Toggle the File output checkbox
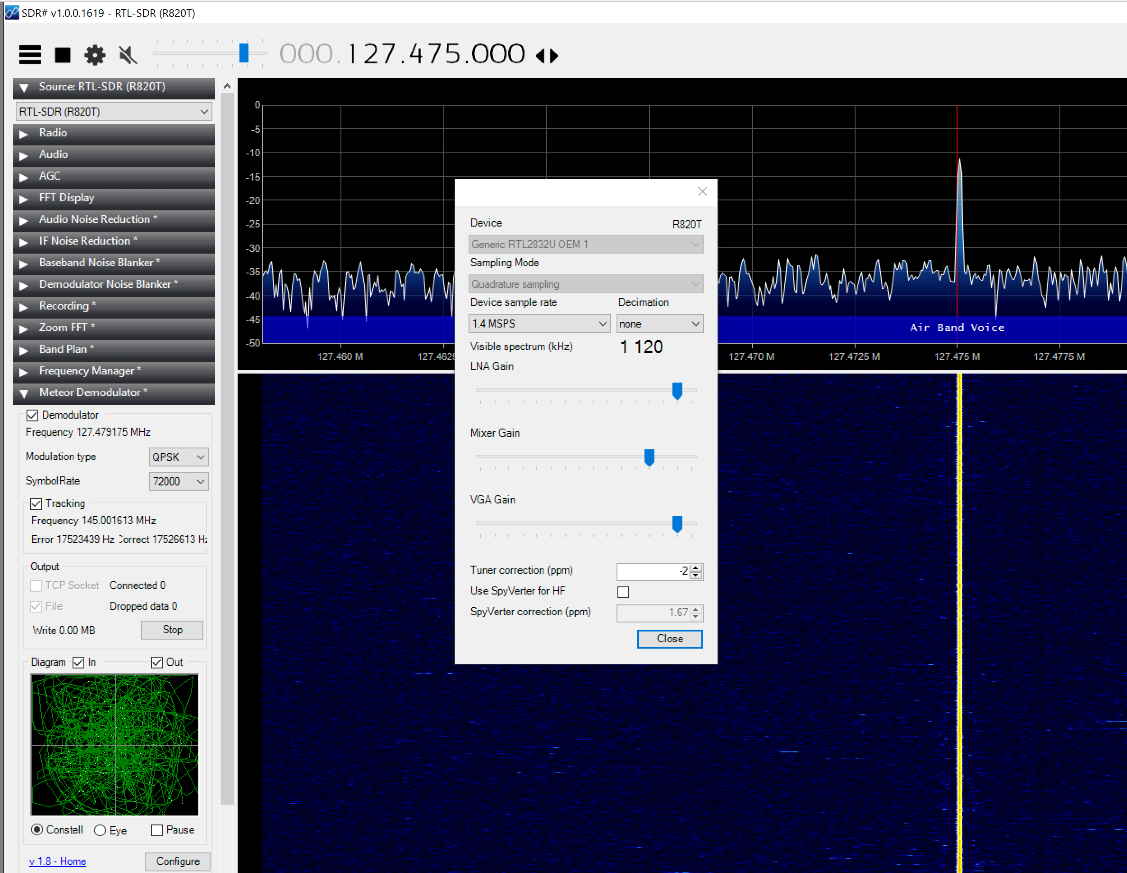 point(36,606)
